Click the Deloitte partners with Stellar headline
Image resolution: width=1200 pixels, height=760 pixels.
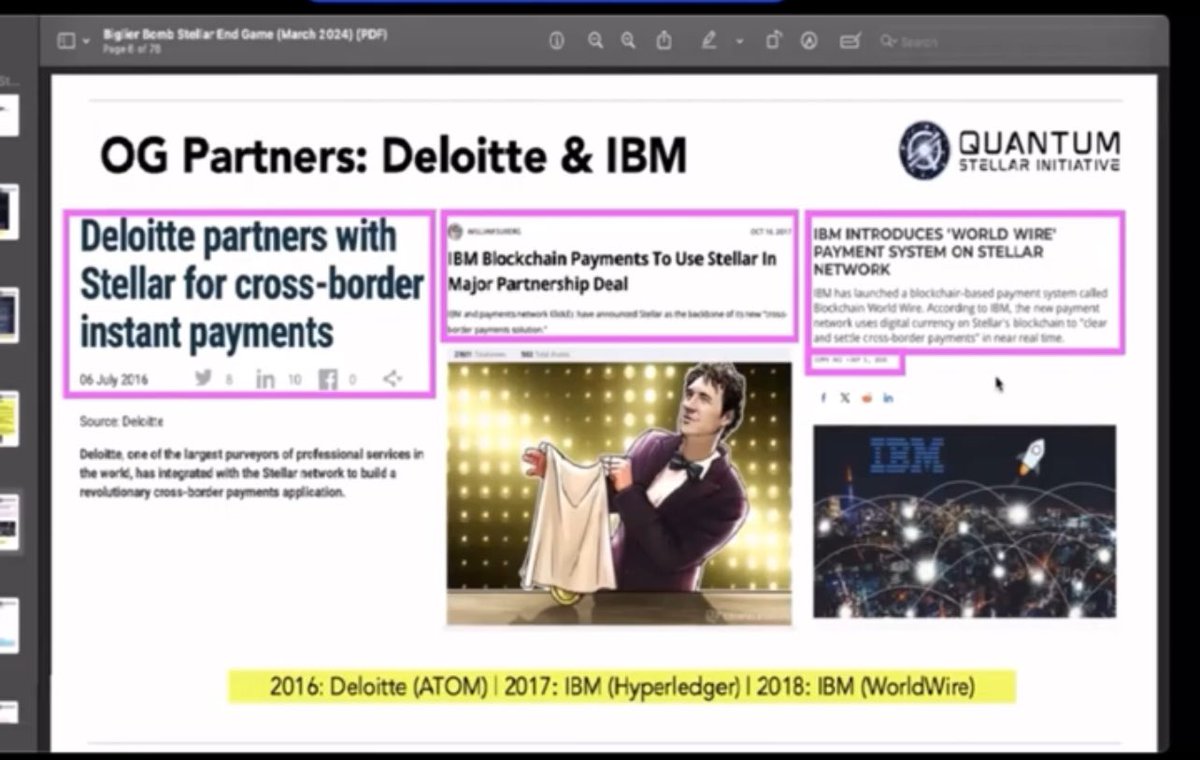click(251, 284)
